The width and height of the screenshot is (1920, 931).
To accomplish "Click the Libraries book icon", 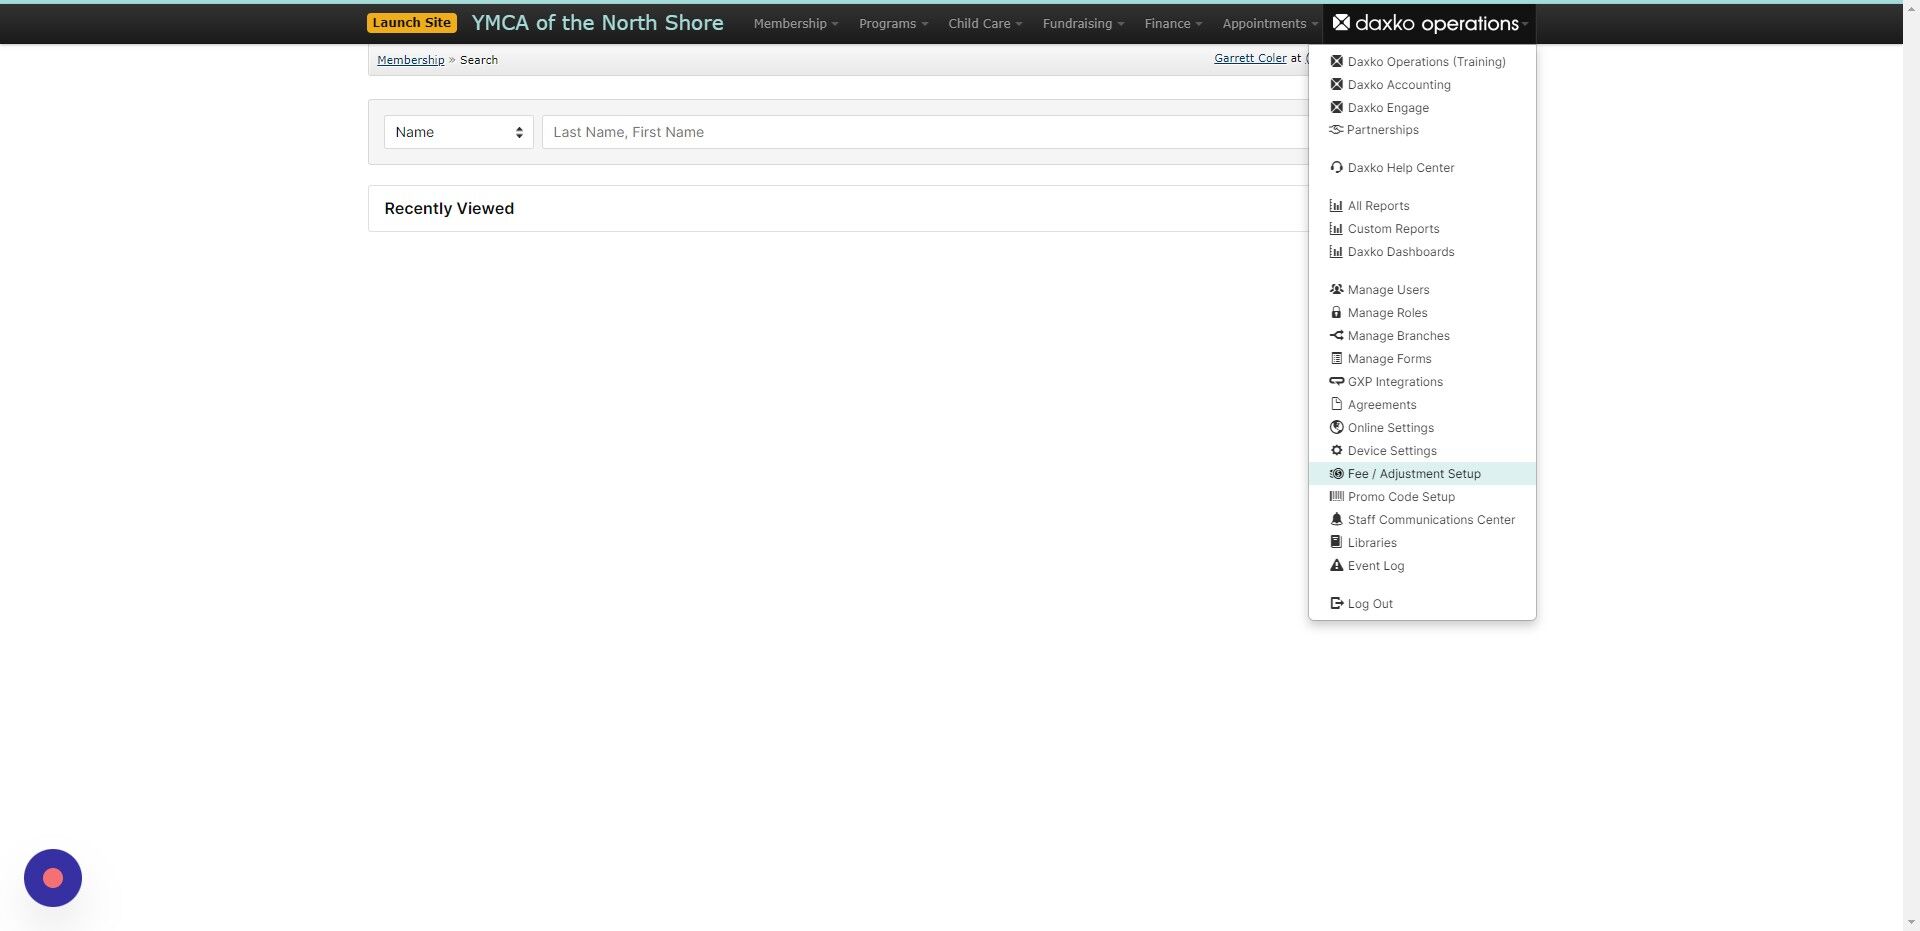I will [1336, 542].
